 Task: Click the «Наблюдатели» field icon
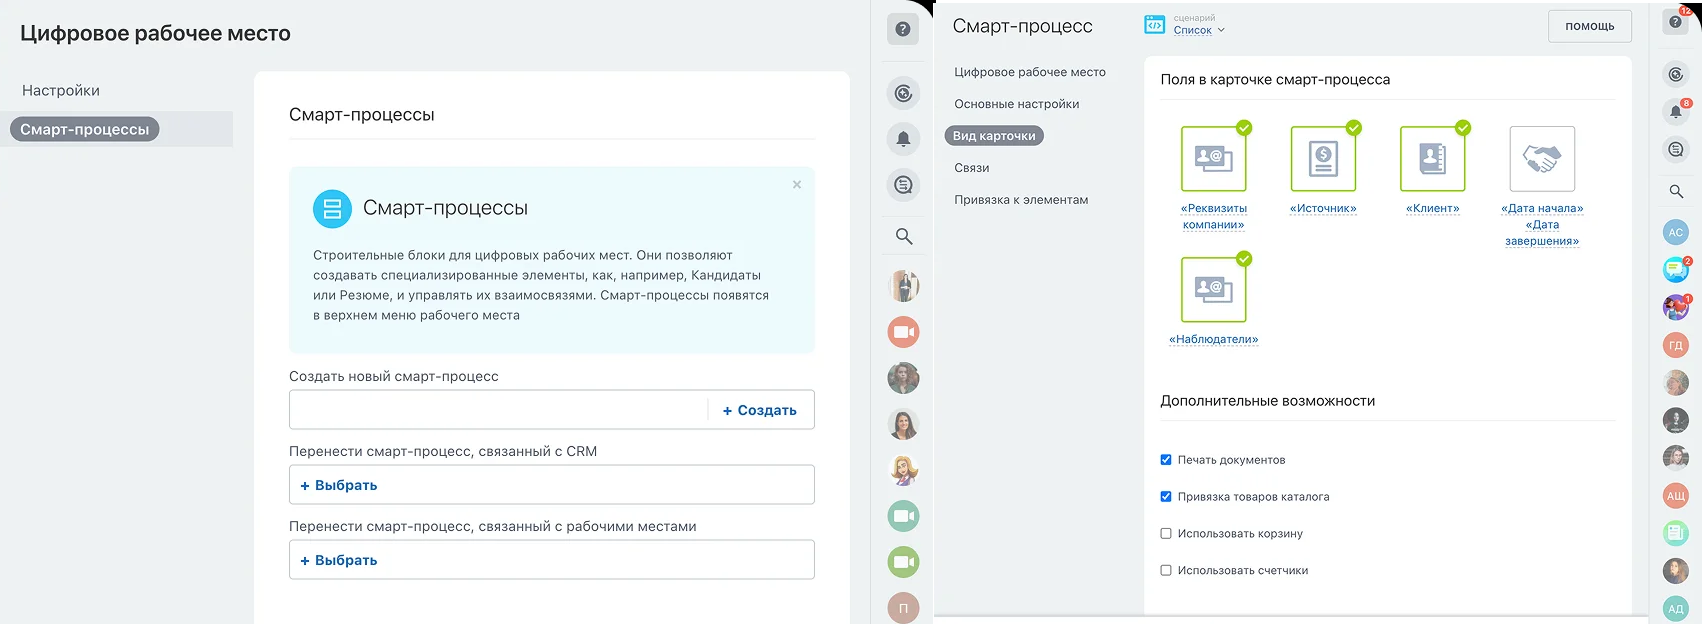click(1213, 290)
